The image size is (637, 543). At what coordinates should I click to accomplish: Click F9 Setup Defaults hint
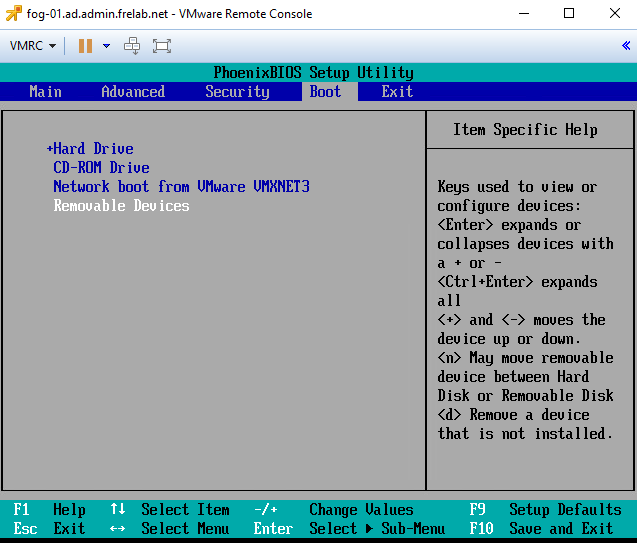point(545,509)
